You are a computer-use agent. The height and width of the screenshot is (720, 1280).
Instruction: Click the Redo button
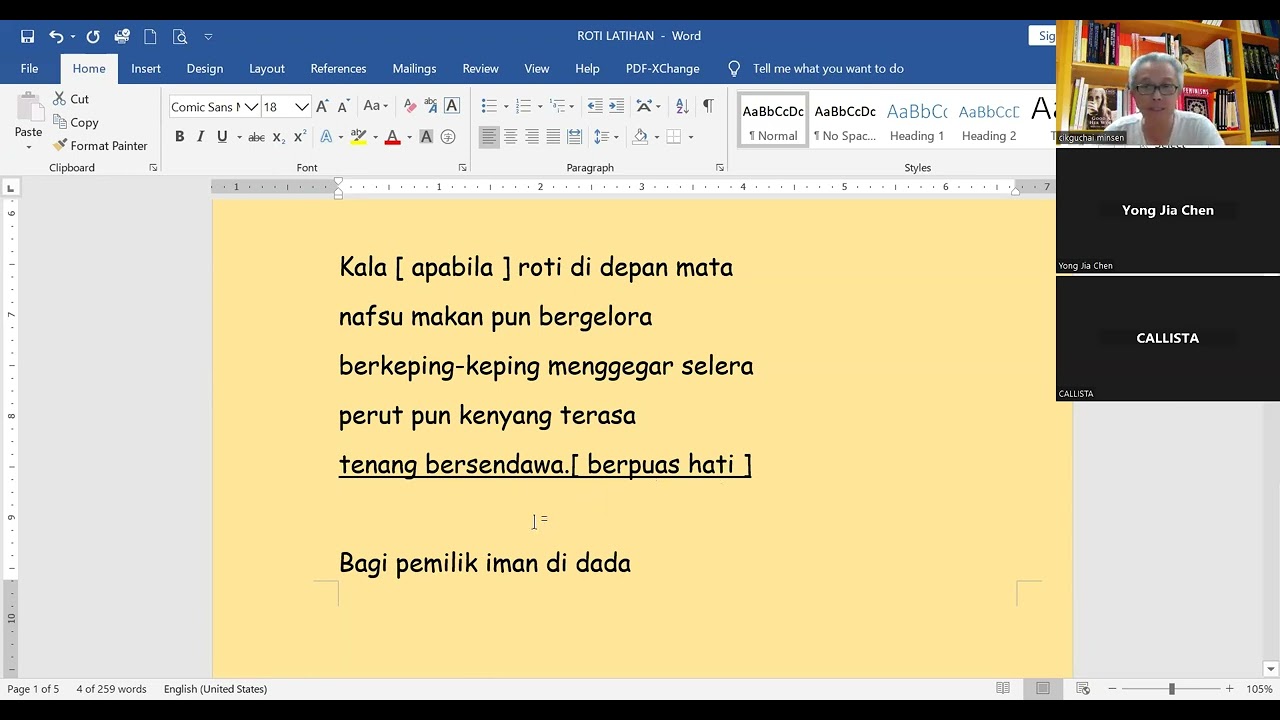(x=93, y=36)
